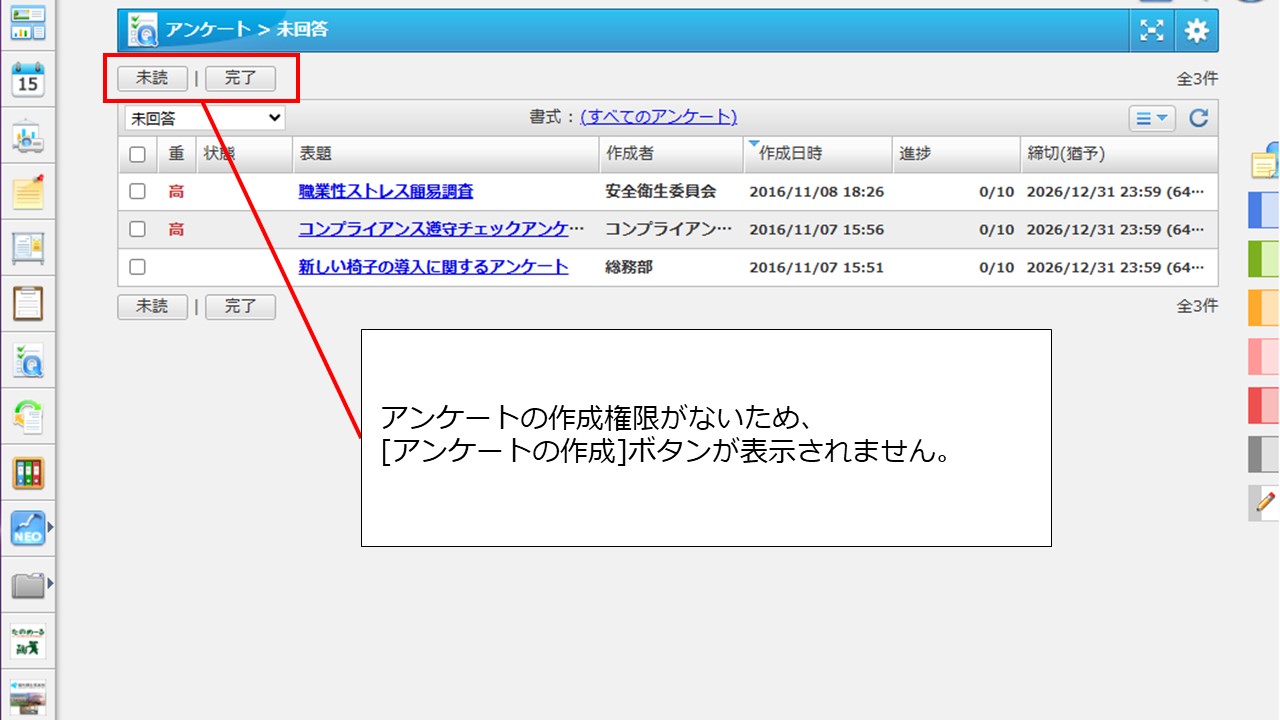This screenshot has width=1280, height=720.
Task: Click the 締切(猶予) column header
Action: tap(1066, 154)
